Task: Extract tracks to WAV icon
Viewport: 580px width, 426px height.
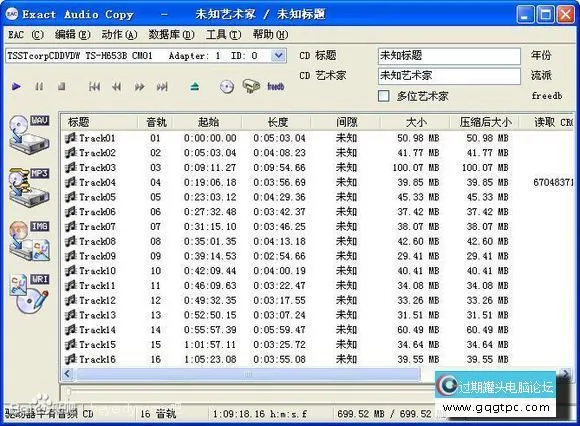Action: tap(29, 135)
